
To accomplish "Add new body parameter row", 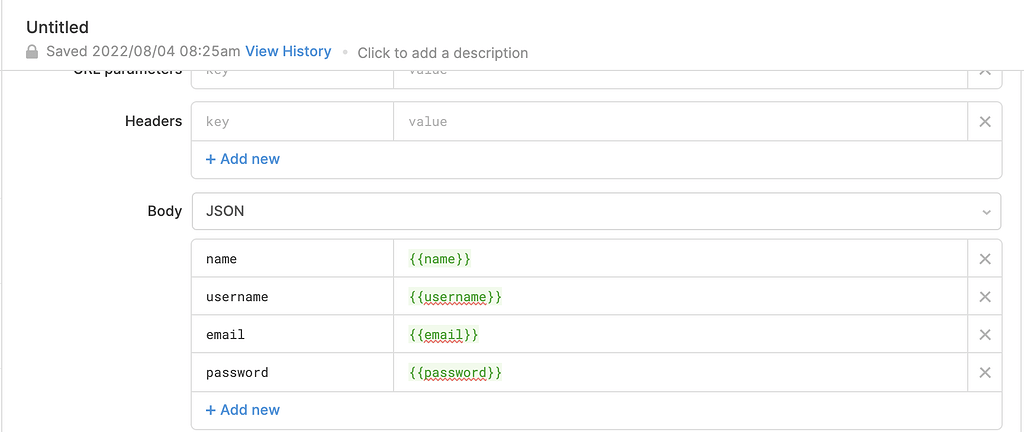I will pos(243,410).
